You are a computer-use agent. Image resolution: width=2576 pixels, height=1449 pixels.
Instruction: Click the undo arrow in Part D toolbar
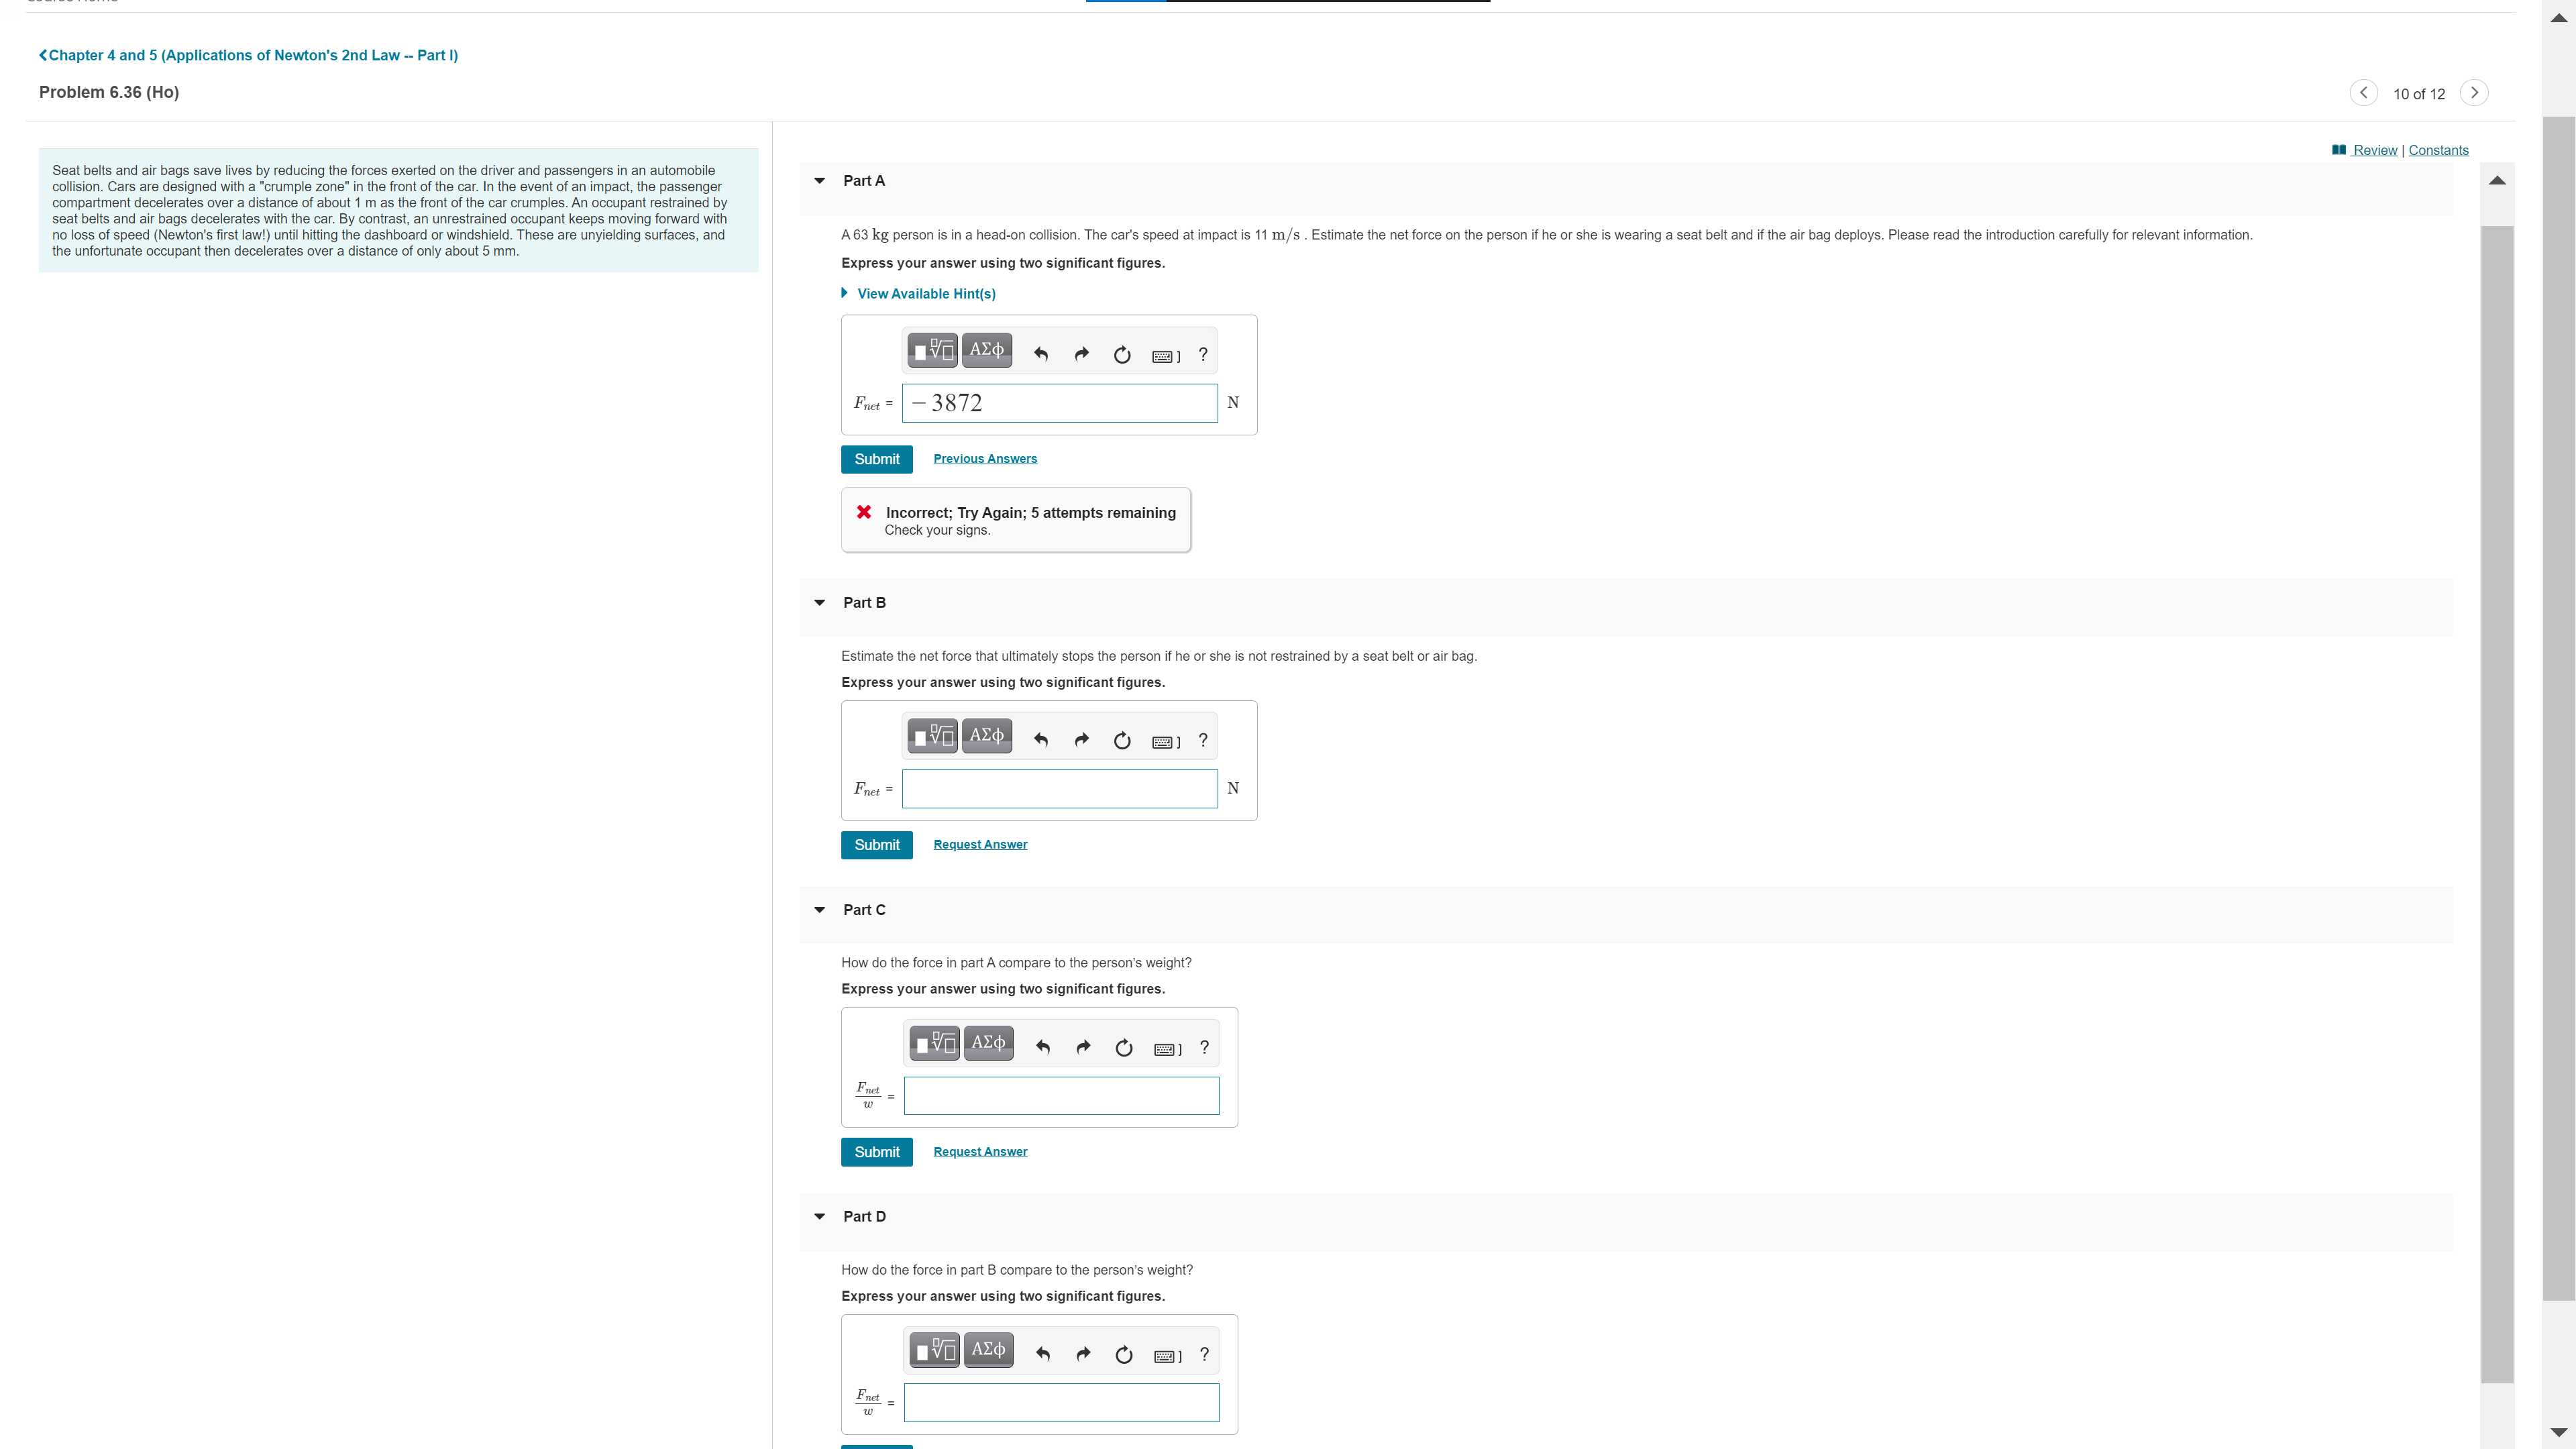click(x=1043, y=1354)
